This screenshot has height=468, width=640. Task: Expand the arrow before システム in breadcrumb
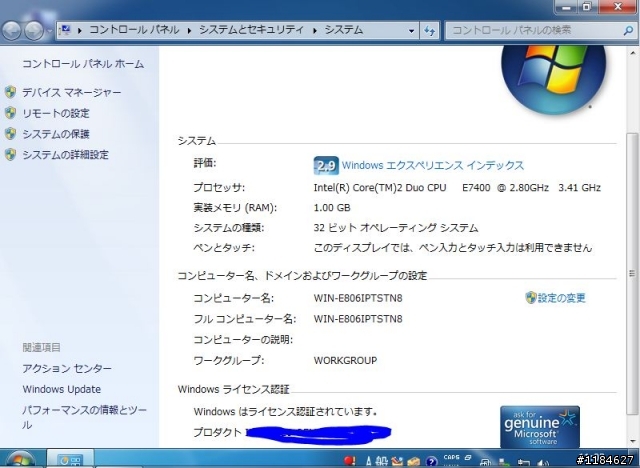(x=315, y=31)
